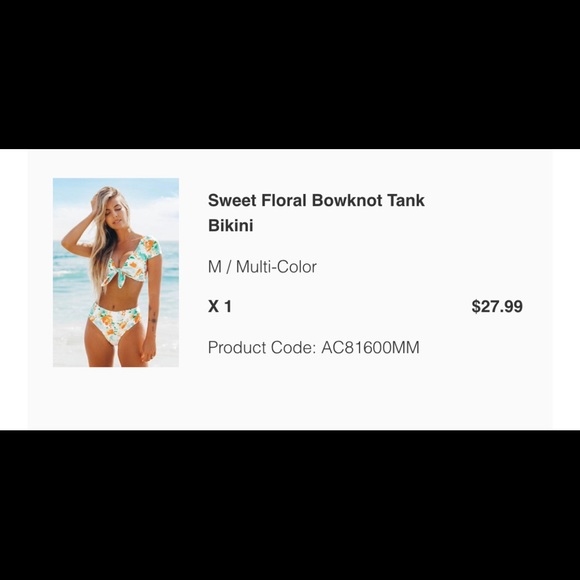The image size is (580, 580).
Task: Click the word Tank in the title
Action: (406, 200)
